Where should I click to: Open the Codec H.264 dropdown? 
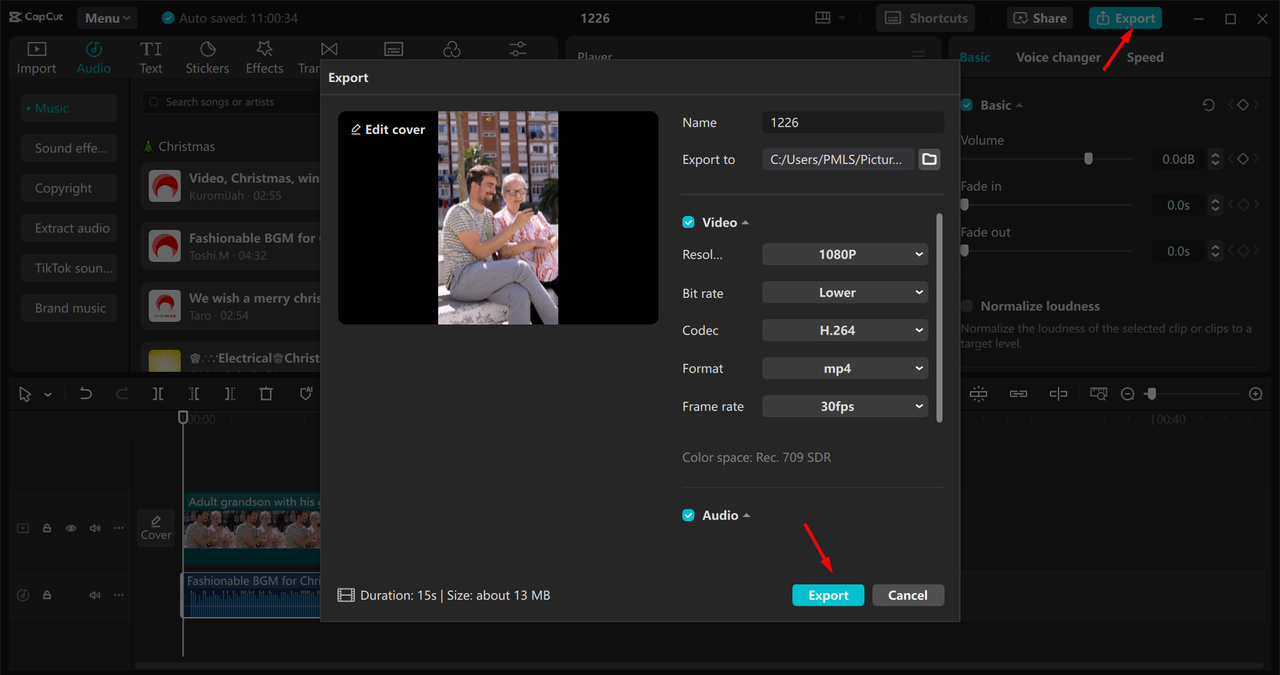tap(845, 330)
